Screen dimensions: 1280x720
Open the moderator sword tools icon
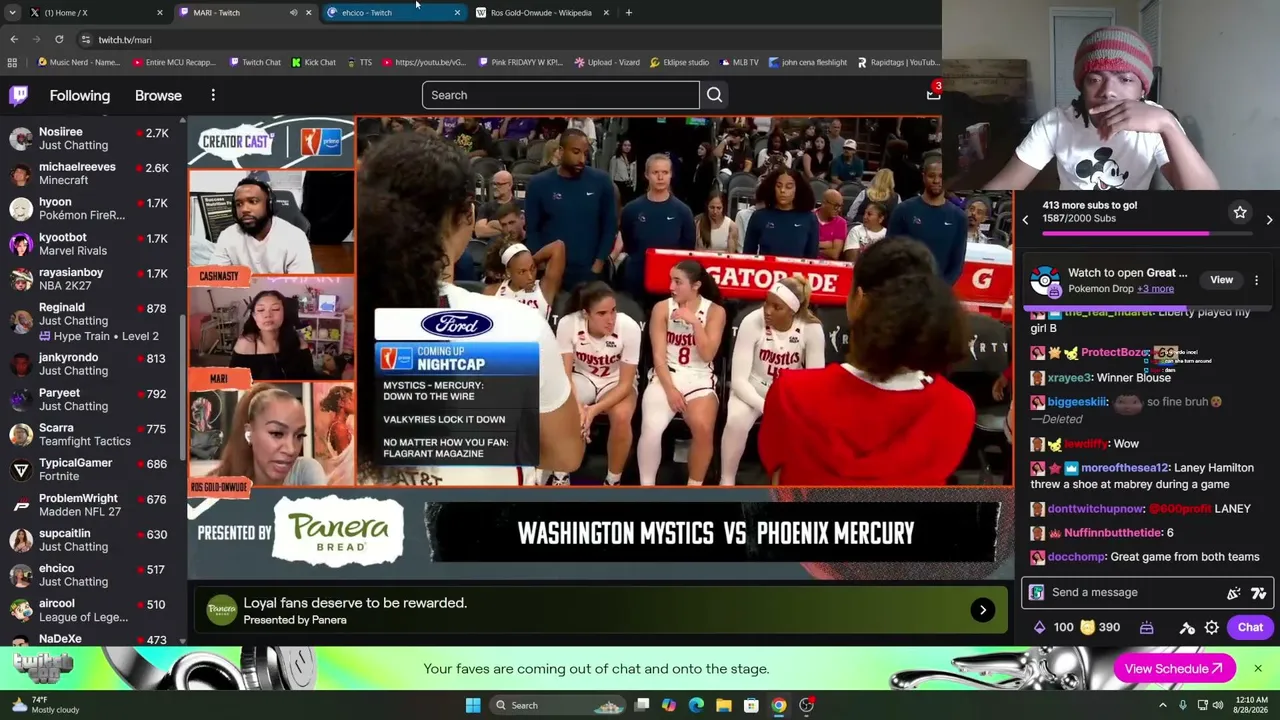(1187, 627)
